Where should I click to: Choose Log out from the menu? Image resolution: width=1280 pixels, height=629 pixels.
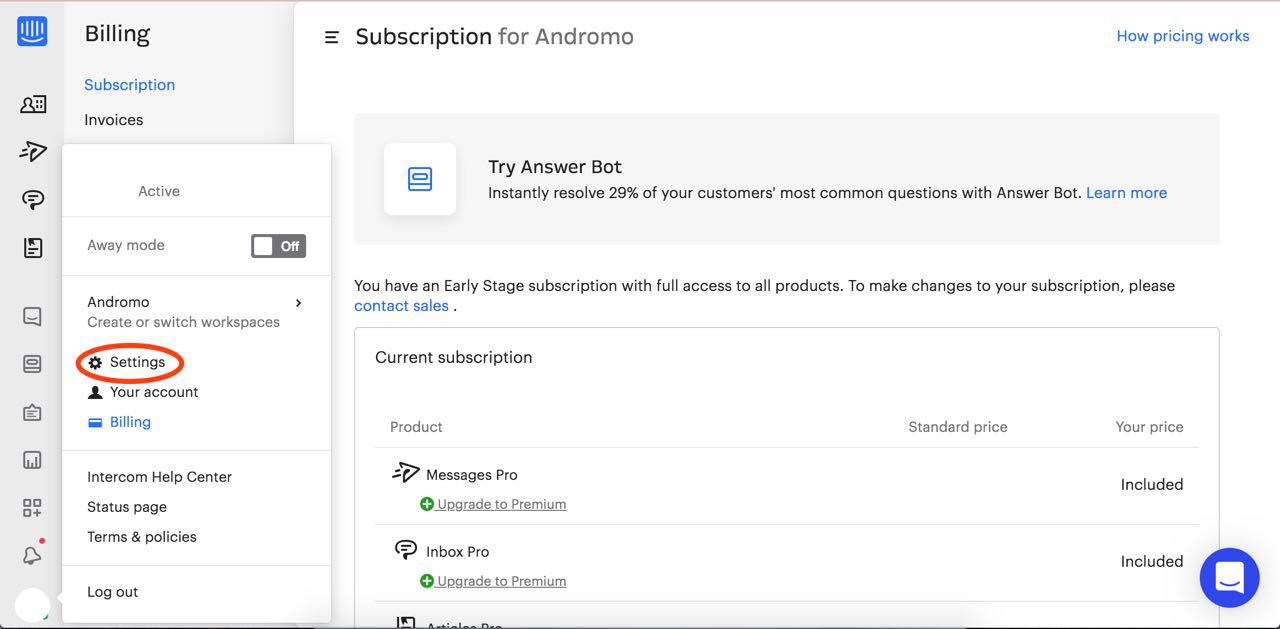click(112, 592)
